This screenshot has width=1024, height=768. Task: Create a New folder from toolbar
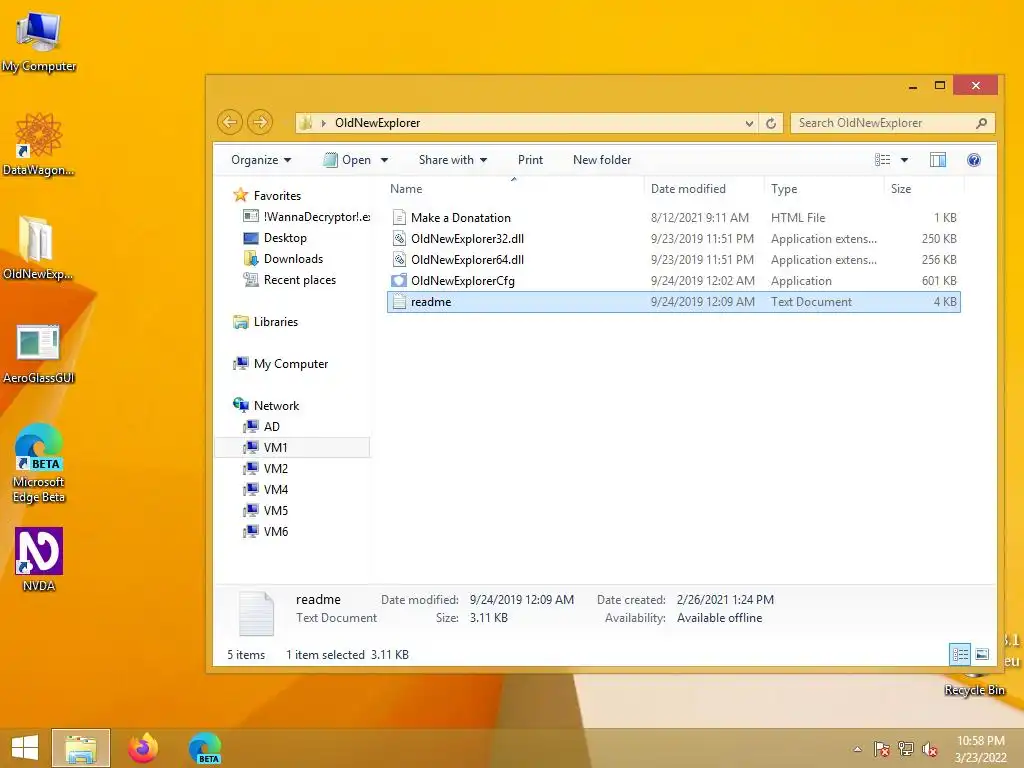click(601, 160)
